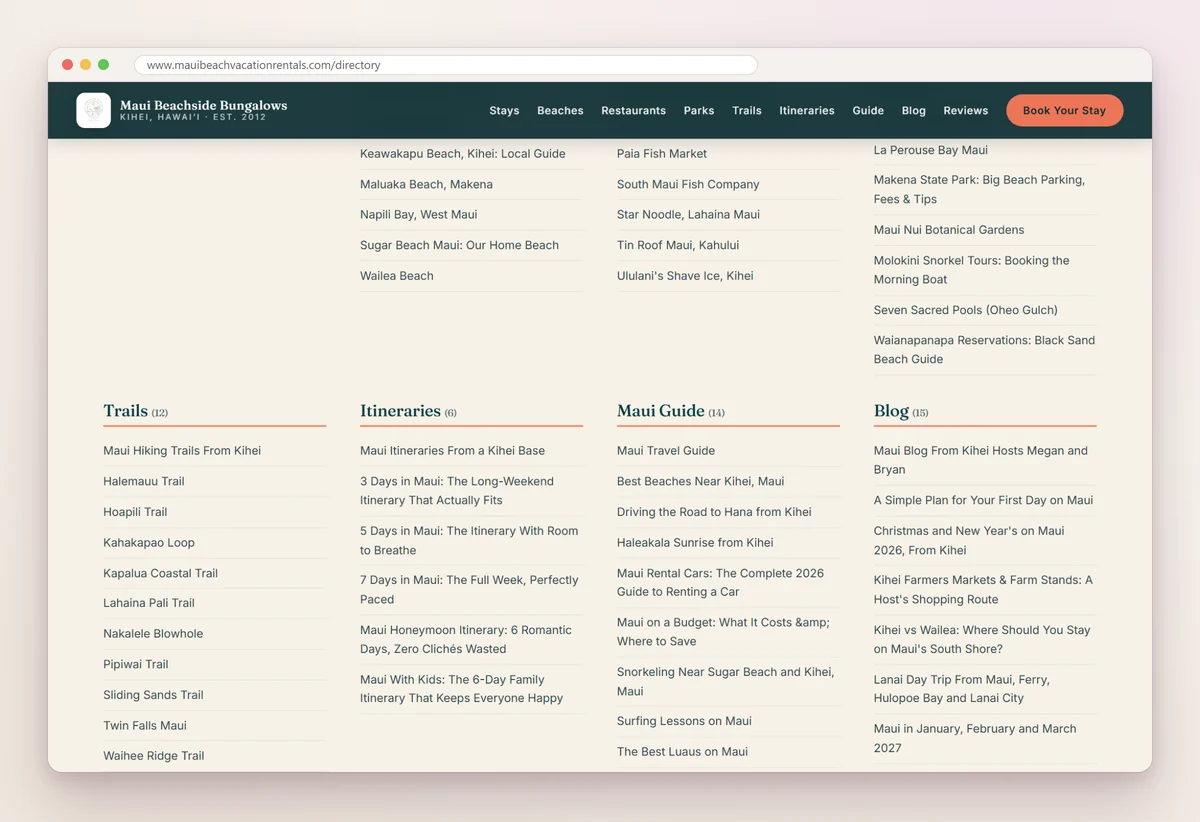Click the Trails section heading
The image size is (1200, 822).
coord(125,411)
